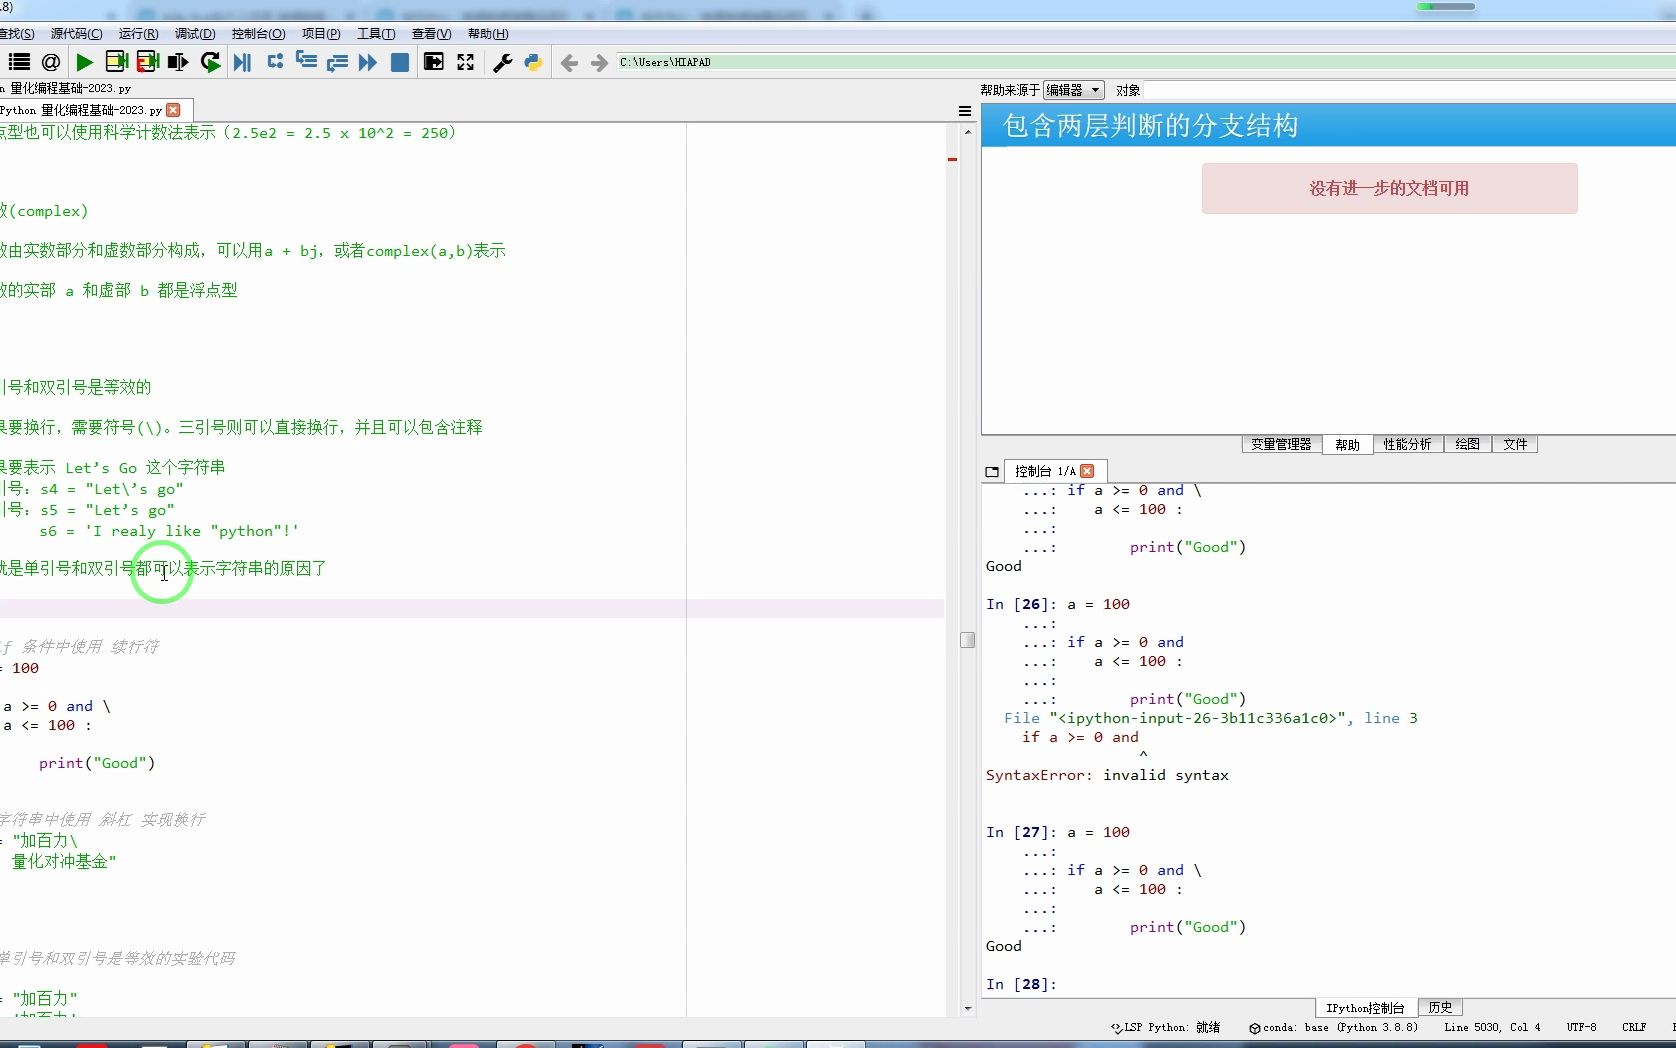Click the editor vertical scrollbar thumb
Screen dimensions: 1676x1048
tap(967, 640)
